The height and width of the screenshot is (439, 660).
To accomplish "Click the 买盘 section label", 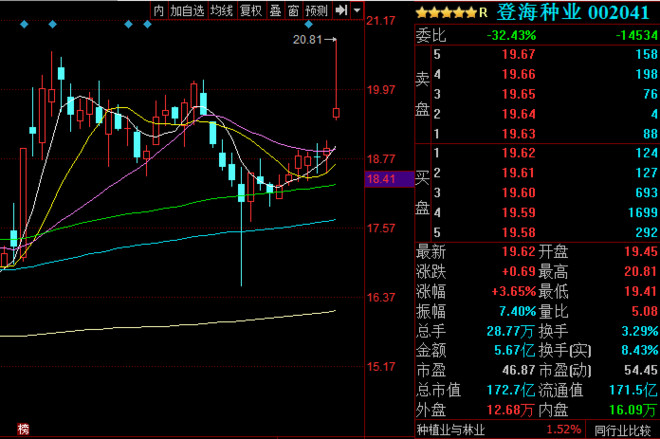I will [x=422, y=193].
